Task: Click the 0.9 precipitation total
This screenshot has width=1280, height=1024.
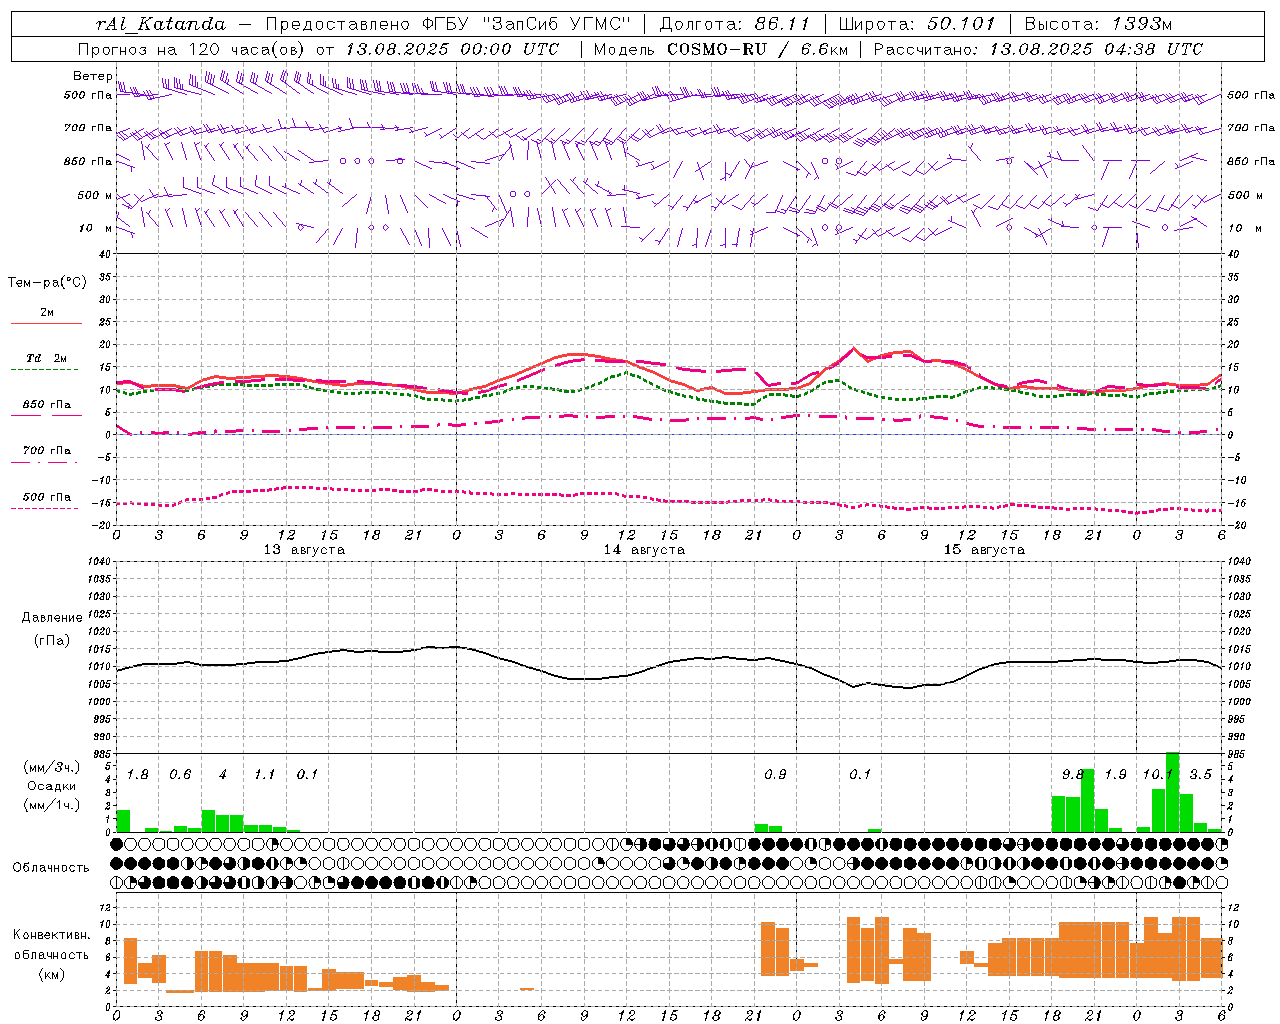Action: pos(775,775)
